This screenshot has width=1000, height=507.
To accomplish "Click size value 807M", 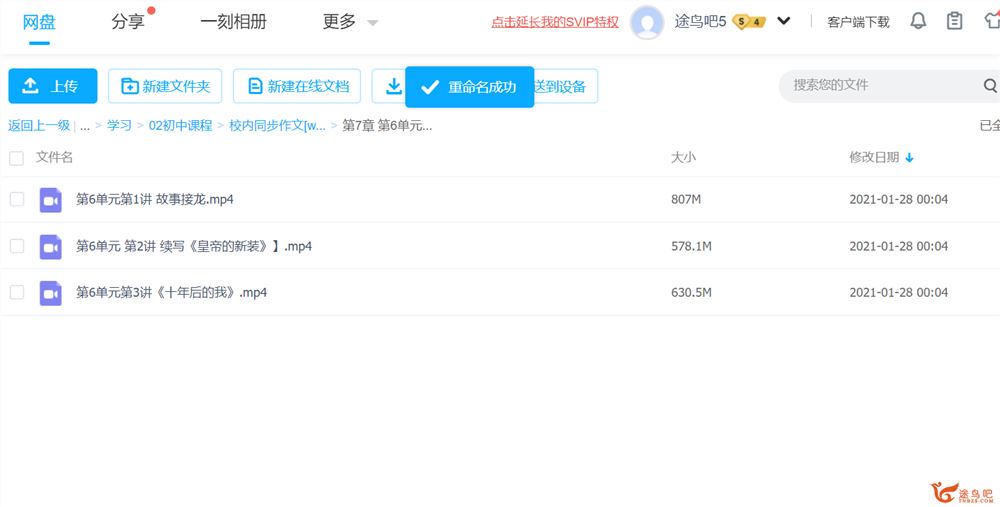I will pos(686,200).
